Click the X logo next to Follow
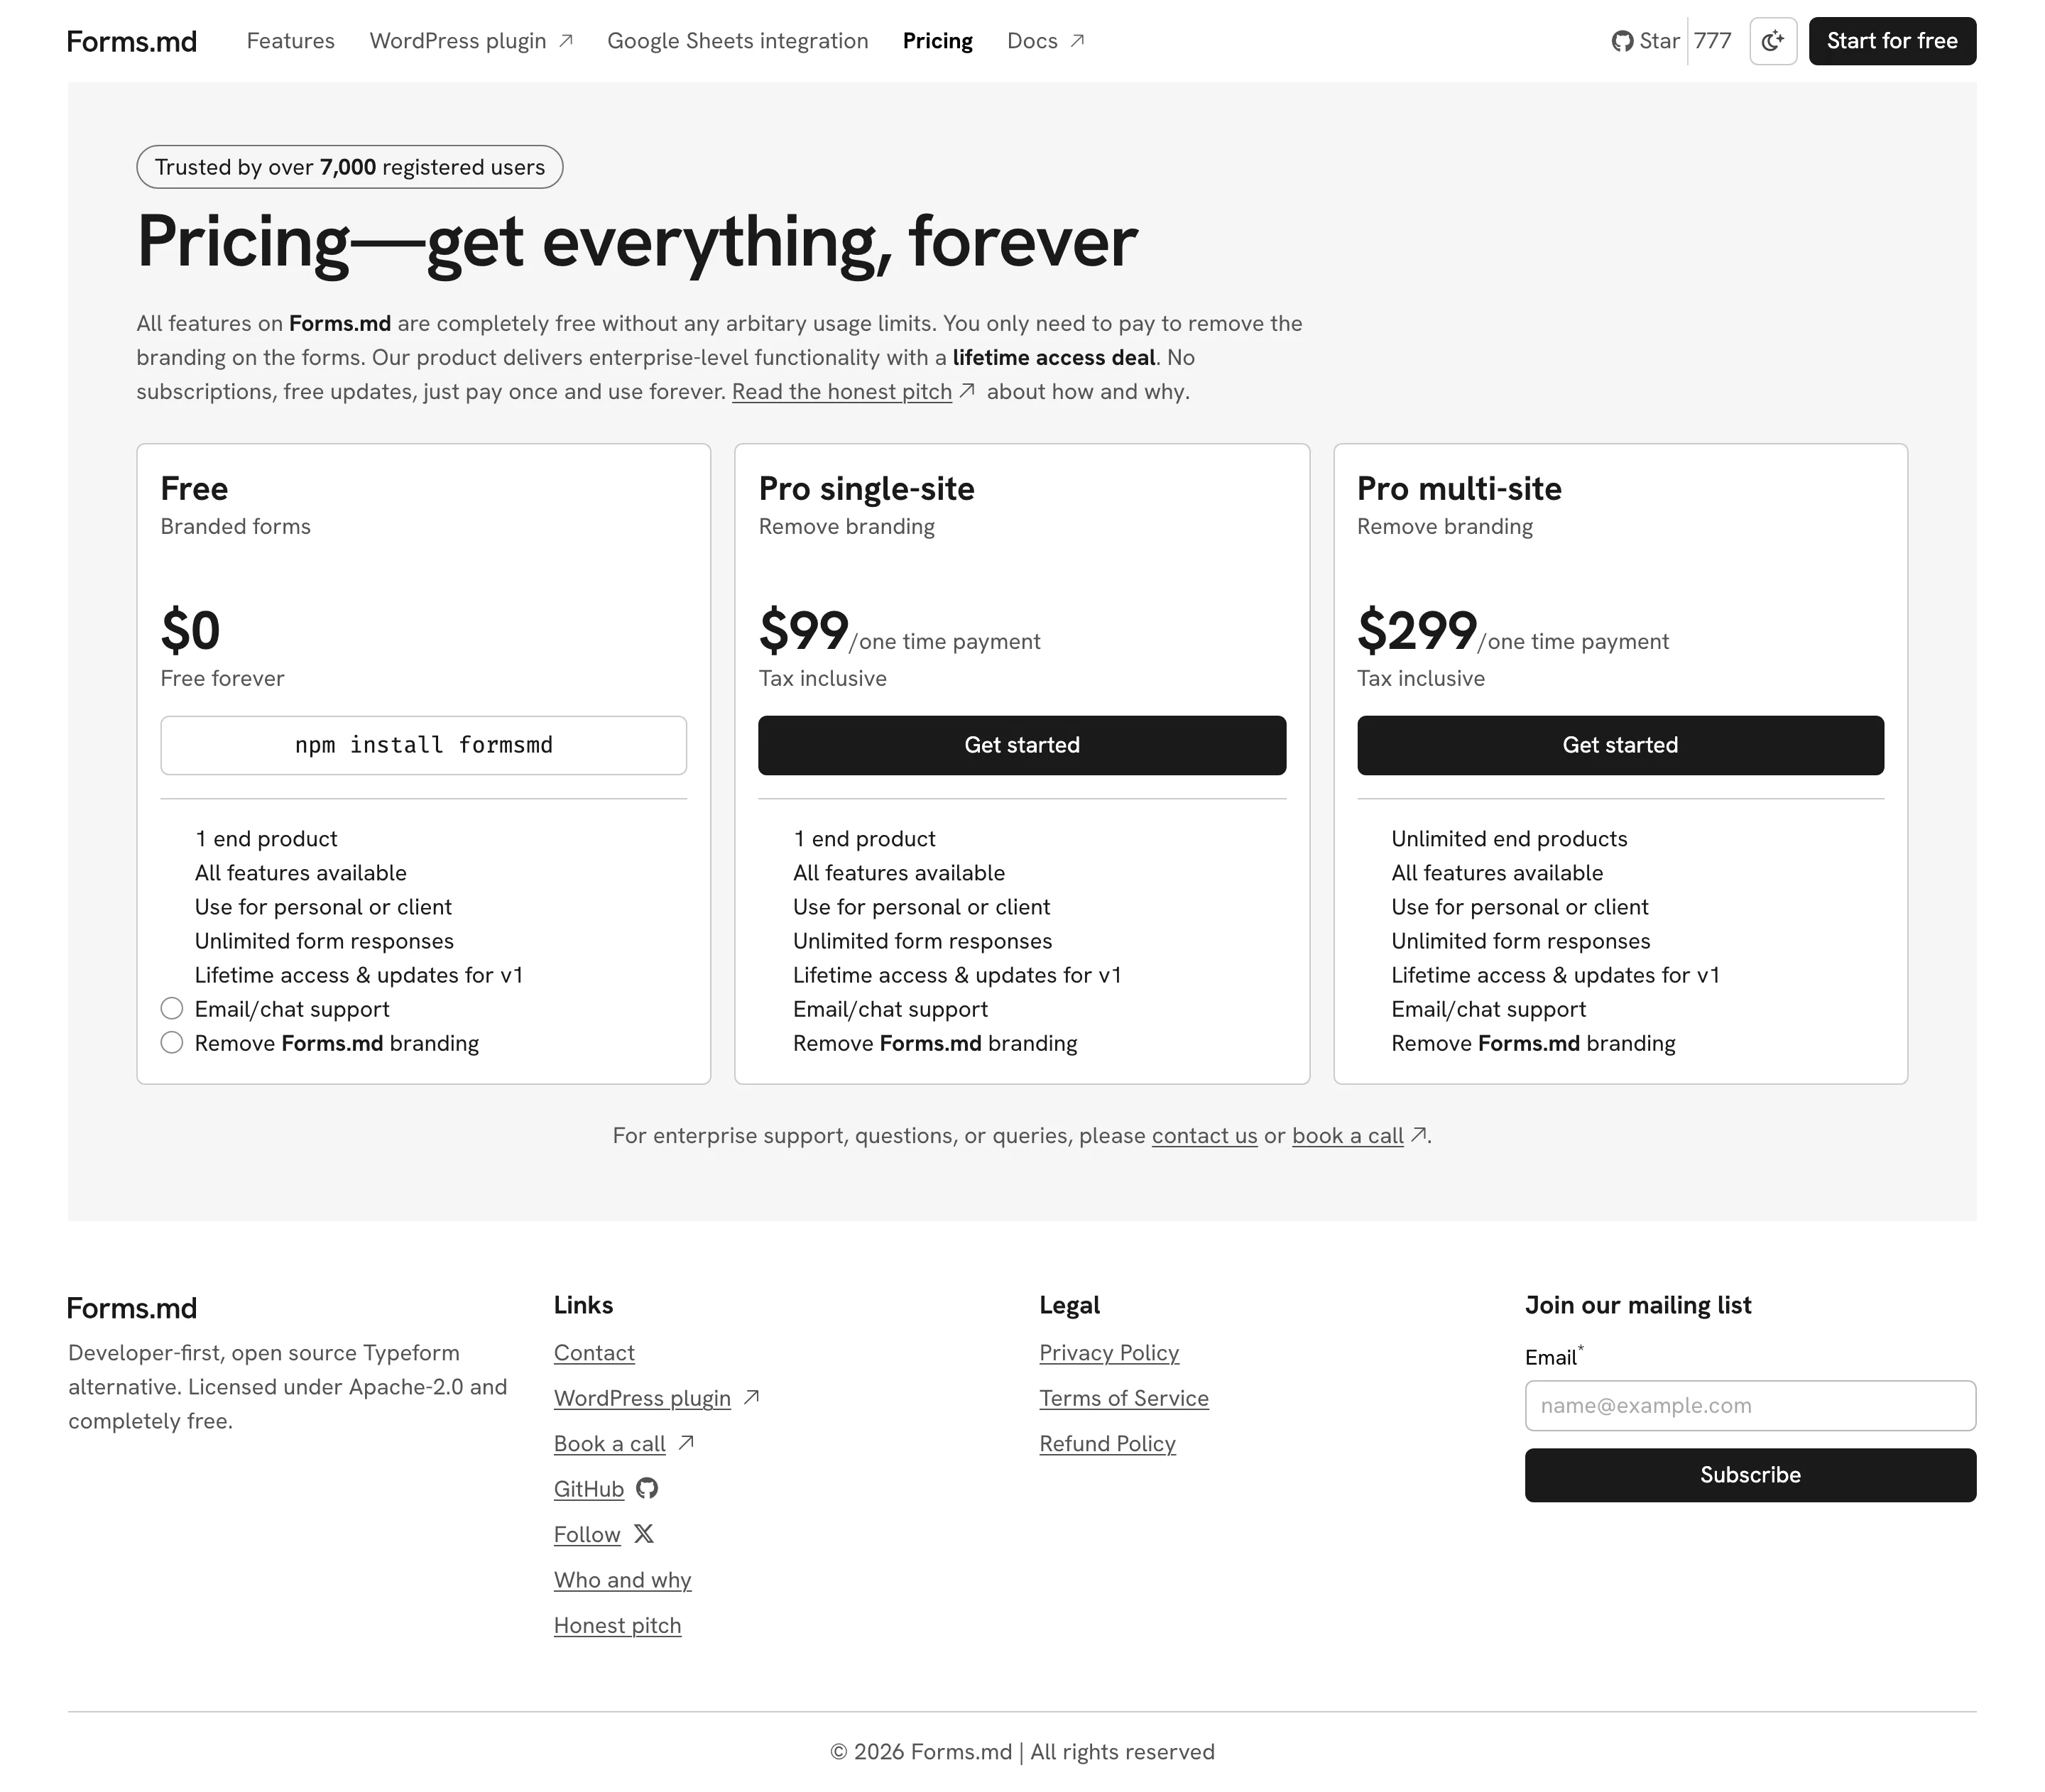 click(644, 1533)
